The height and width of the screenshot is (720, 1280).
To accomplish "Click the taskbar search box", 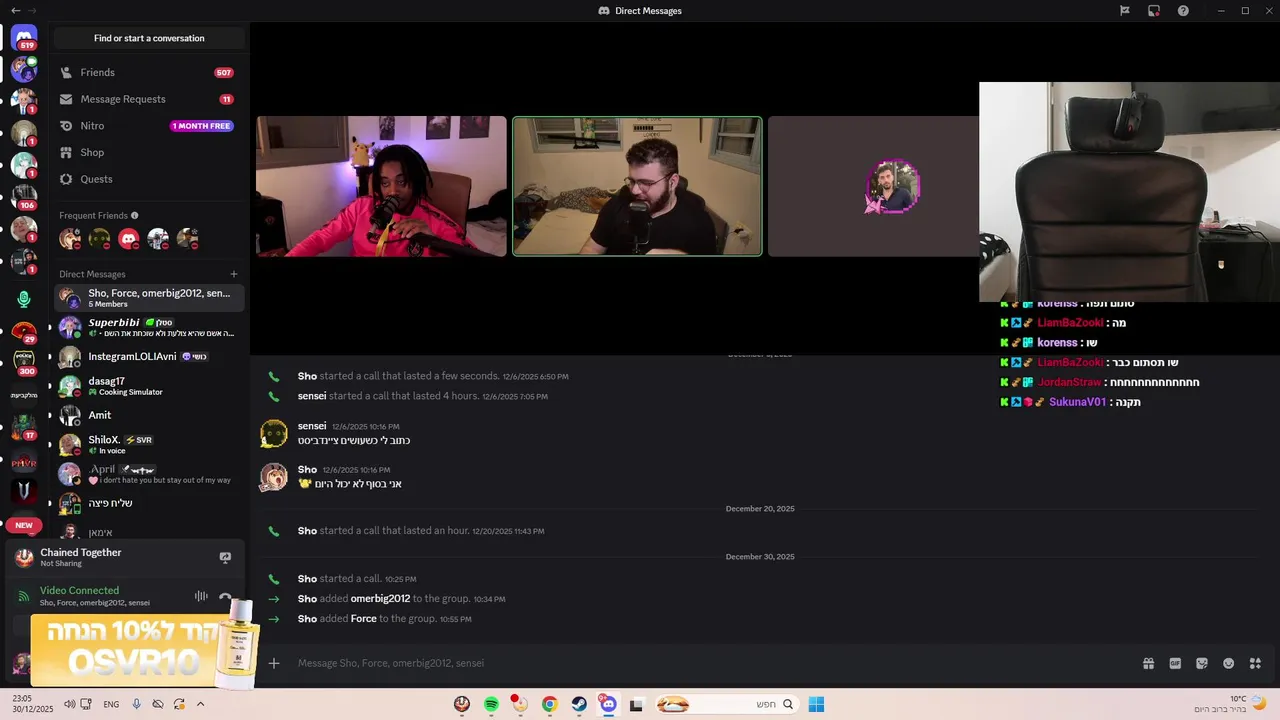I will (727, 704).
